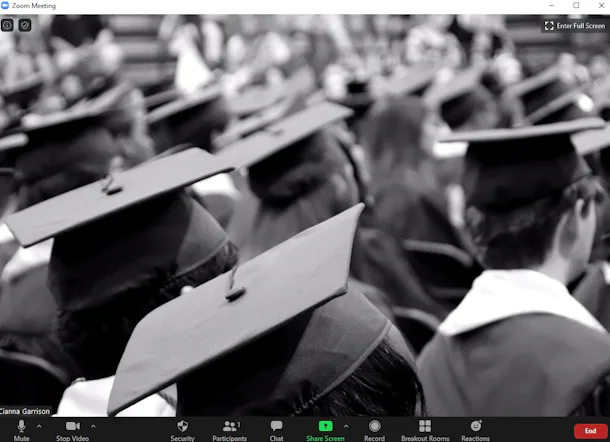Close the Zoom Meeting window
The height and width of the screenshot is (442, 610).
[601, 5]
